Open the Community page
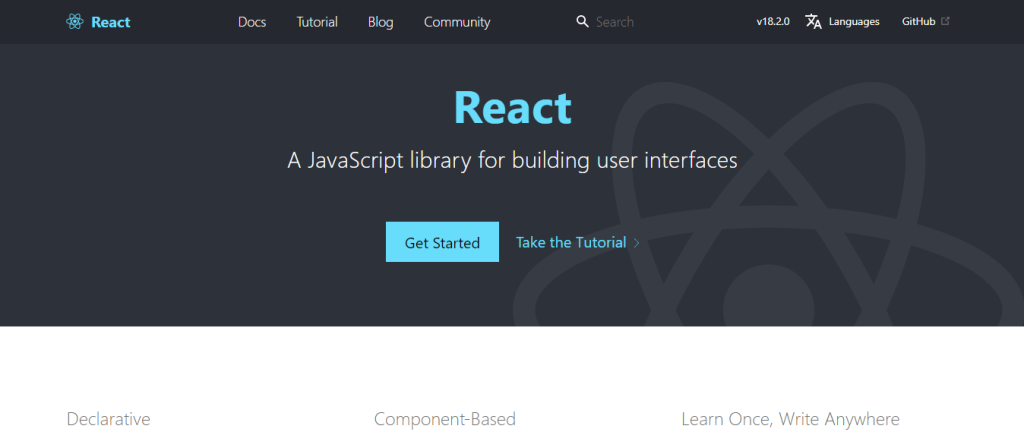Viewport: 1024px width, 432px height. coord(457,22)
